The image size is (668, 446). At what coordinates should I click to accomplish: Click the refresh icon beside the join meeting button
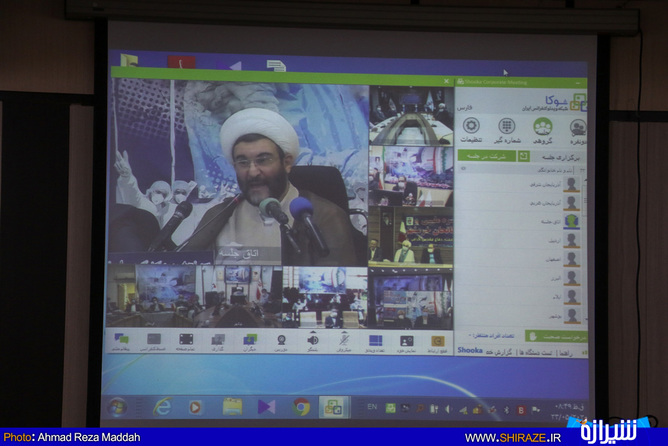(524, 156)
